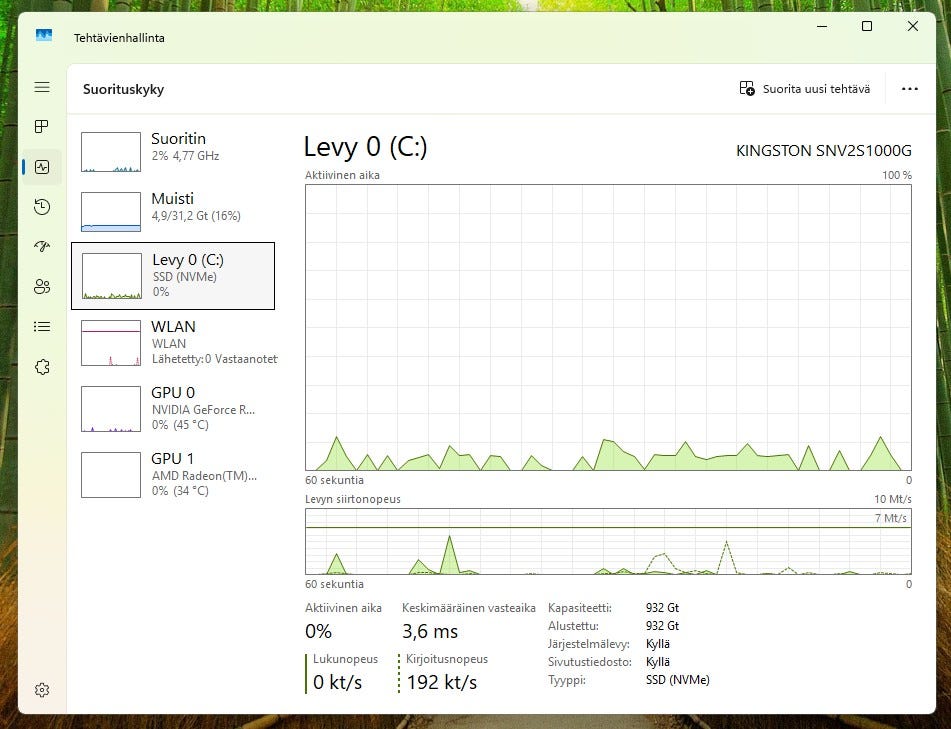Image resolution: width=951 pixels, height=729 pixels.
Task: Click the Task Manager app icon in title bar
Action: [44, 35]
